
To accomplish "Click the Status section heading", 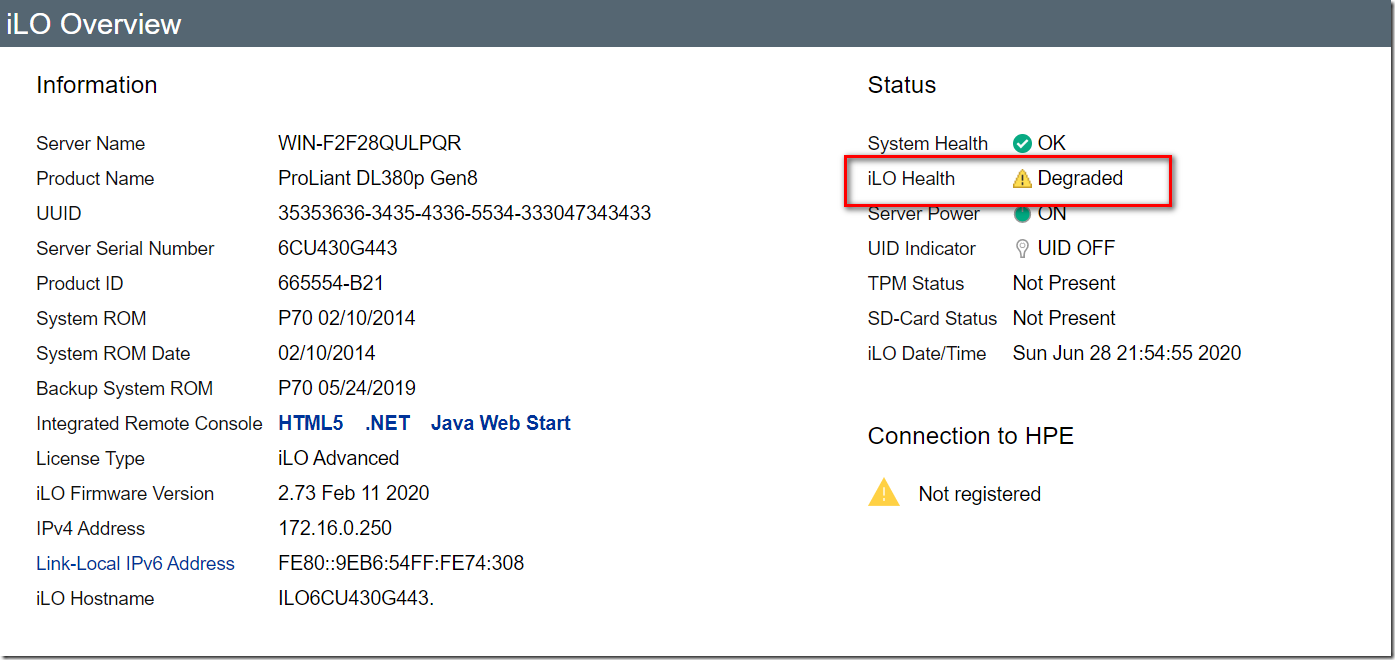I will click(x=902, y=85).
